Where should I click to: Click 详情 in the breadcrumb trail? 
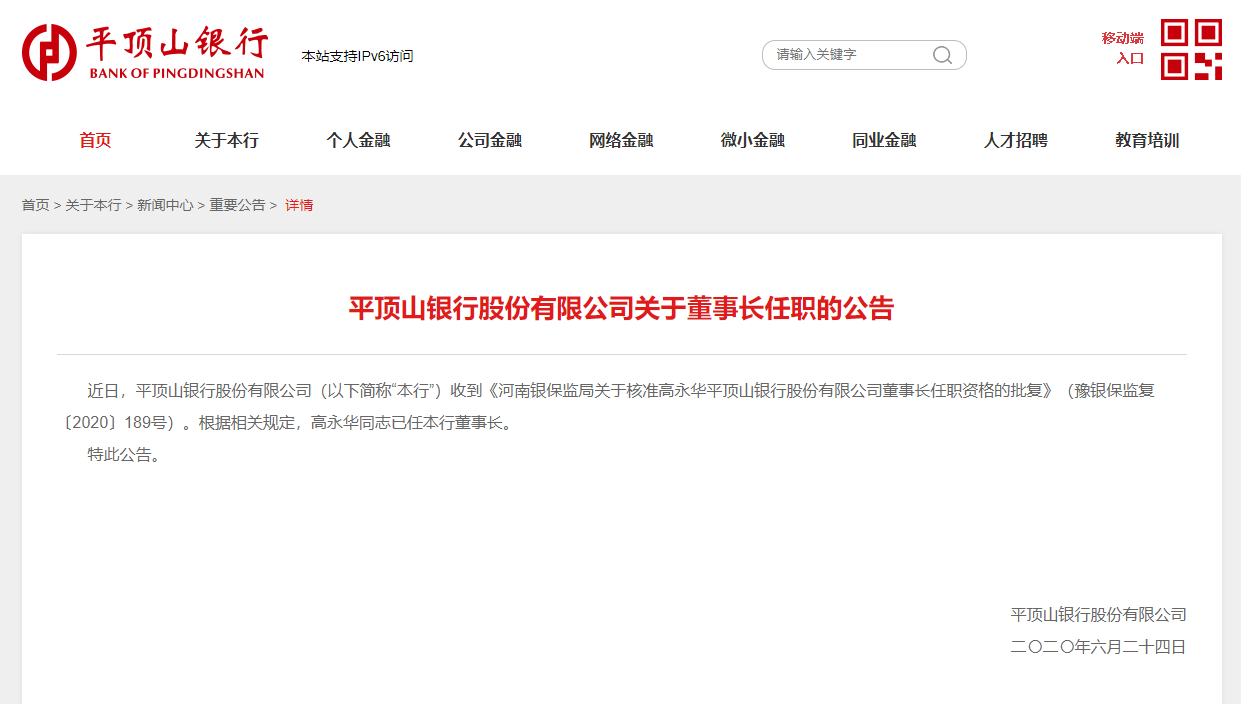pyautogui.click(x=299, y=205)
